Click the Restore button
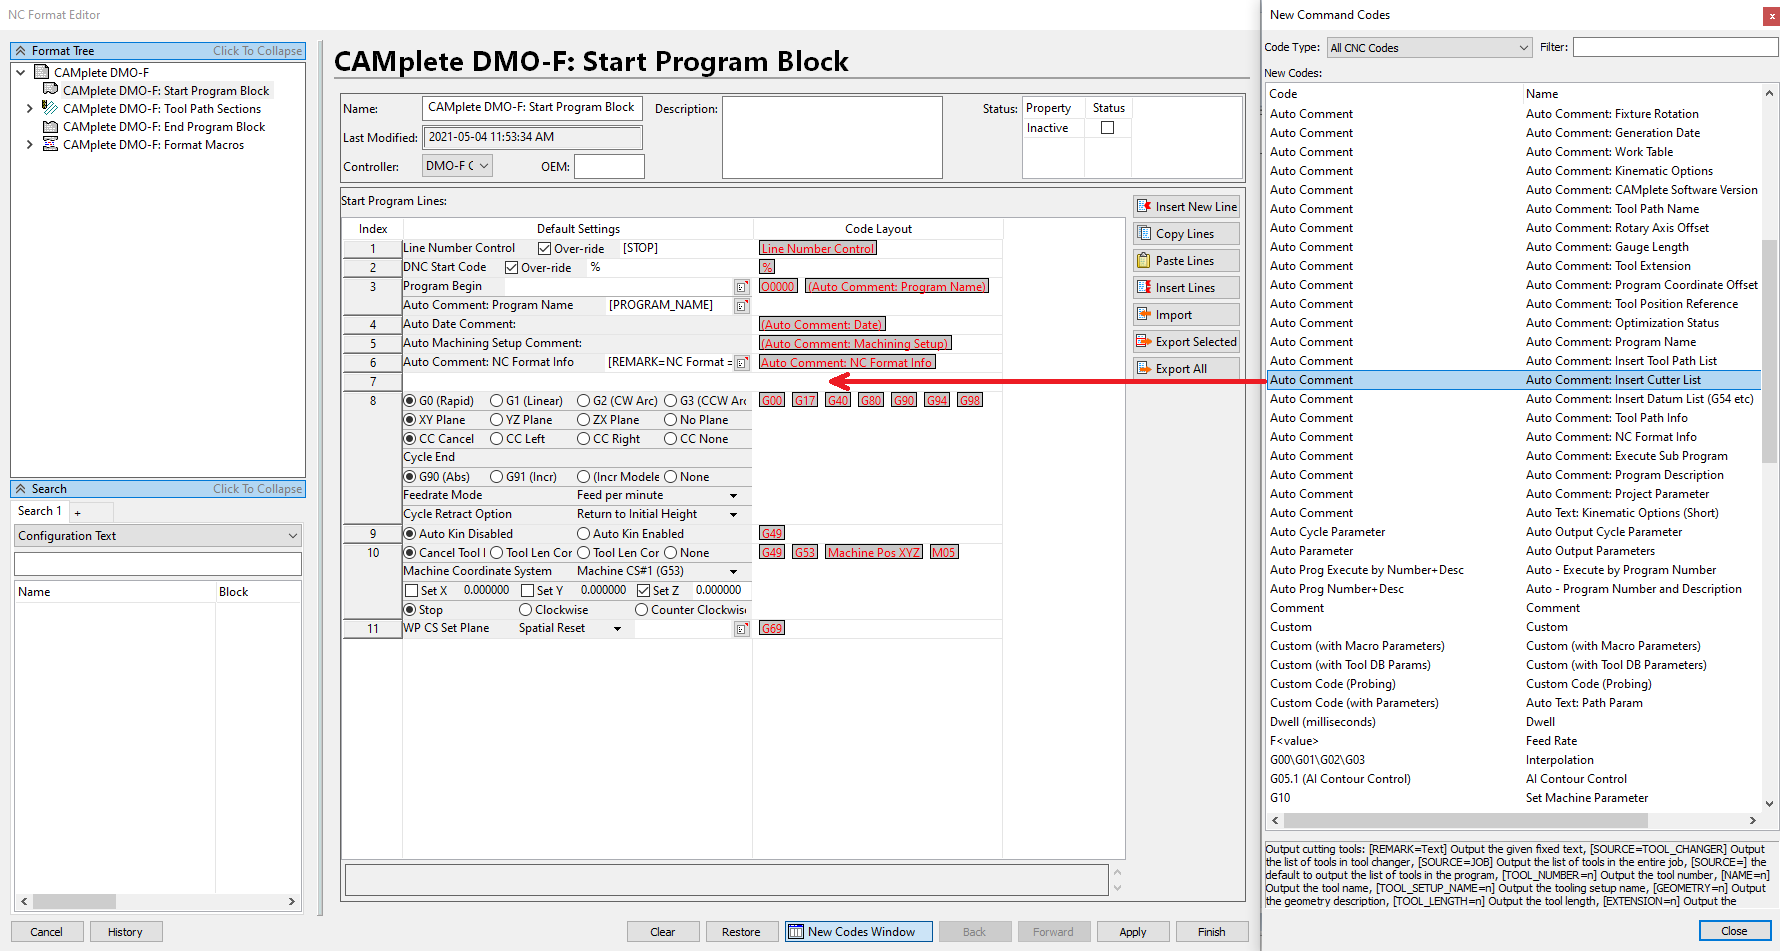The image size is (1780, 951). pyautogui.click(x=741, y=932)
